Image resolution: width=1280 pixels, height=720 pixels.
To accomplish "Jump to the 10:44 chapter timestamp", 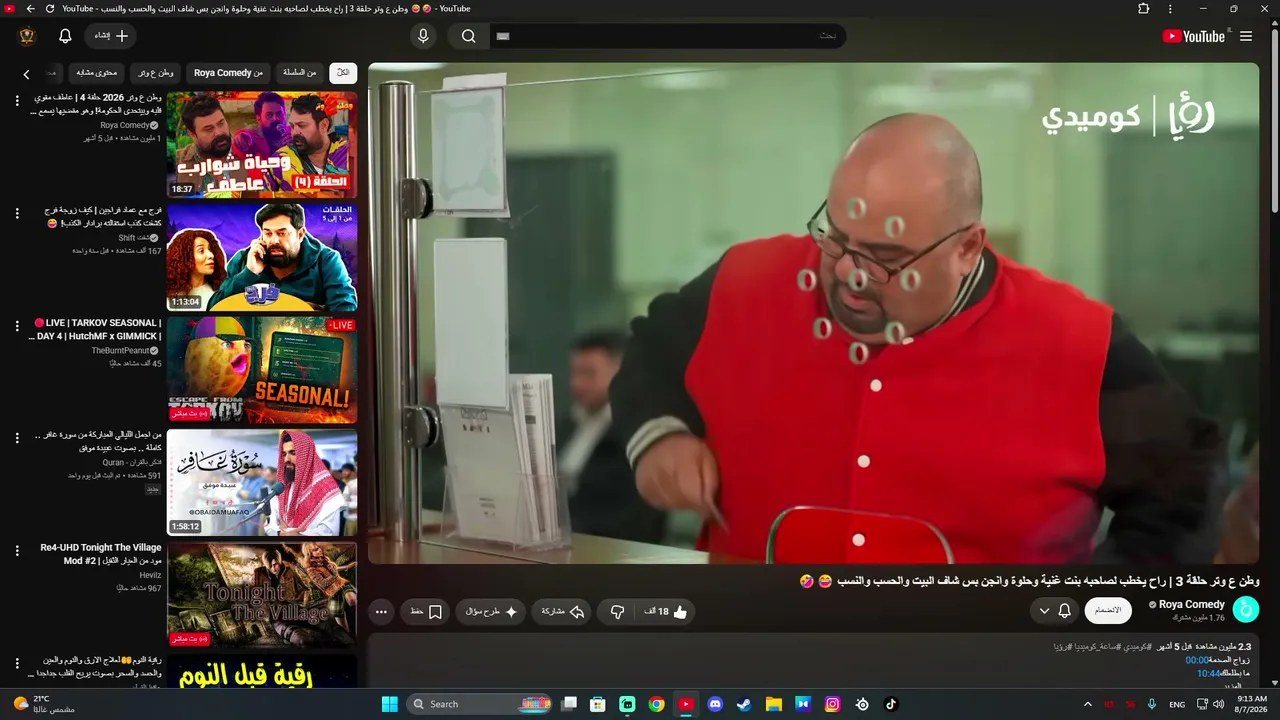I will click(1209, 673).
